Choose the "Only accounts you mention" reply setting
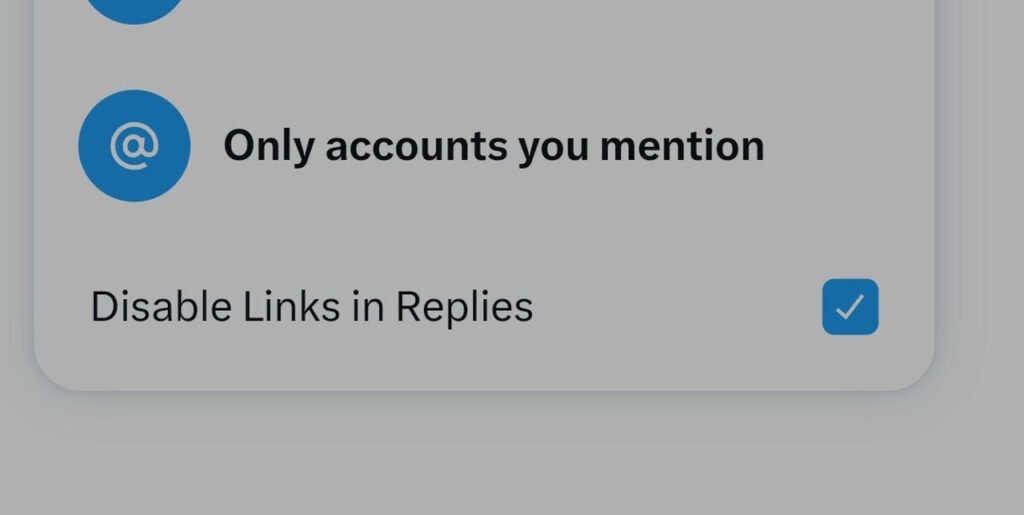1024x515 pixels. coord(493,146)
